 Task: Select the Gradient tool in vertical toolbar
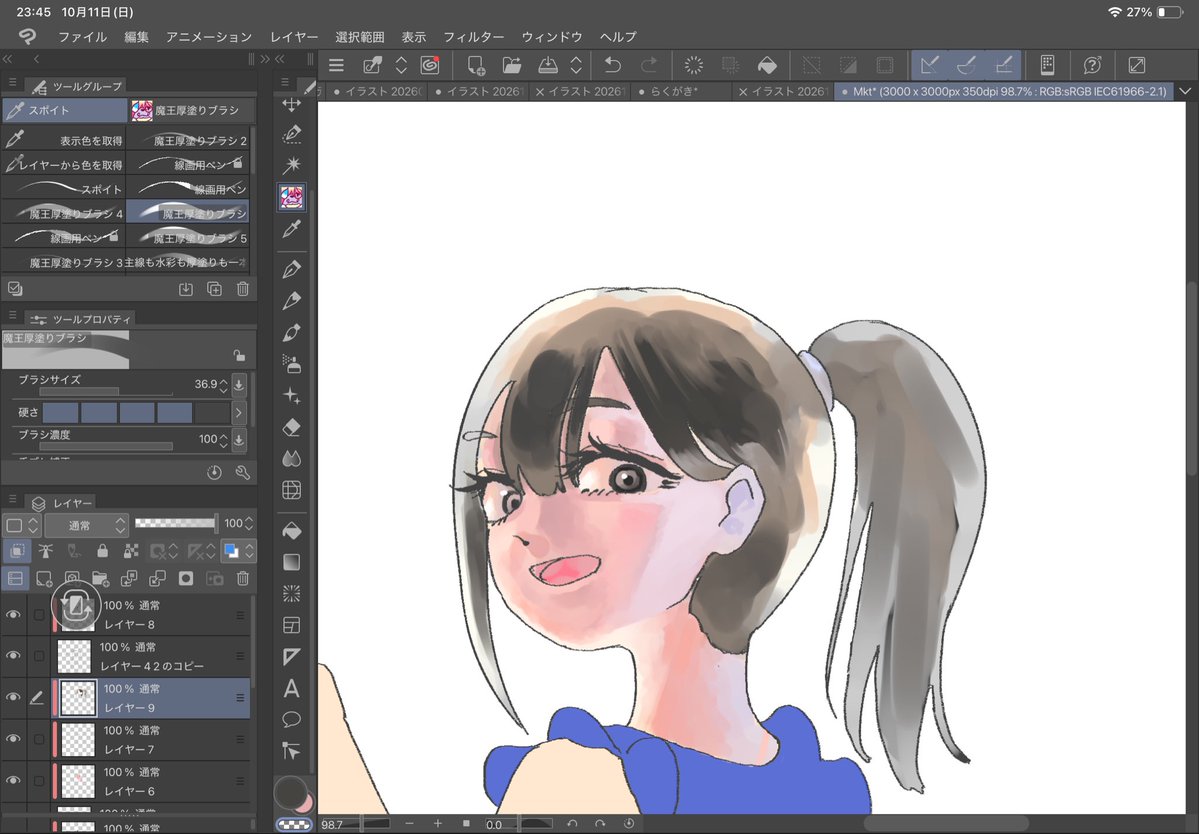291,562
